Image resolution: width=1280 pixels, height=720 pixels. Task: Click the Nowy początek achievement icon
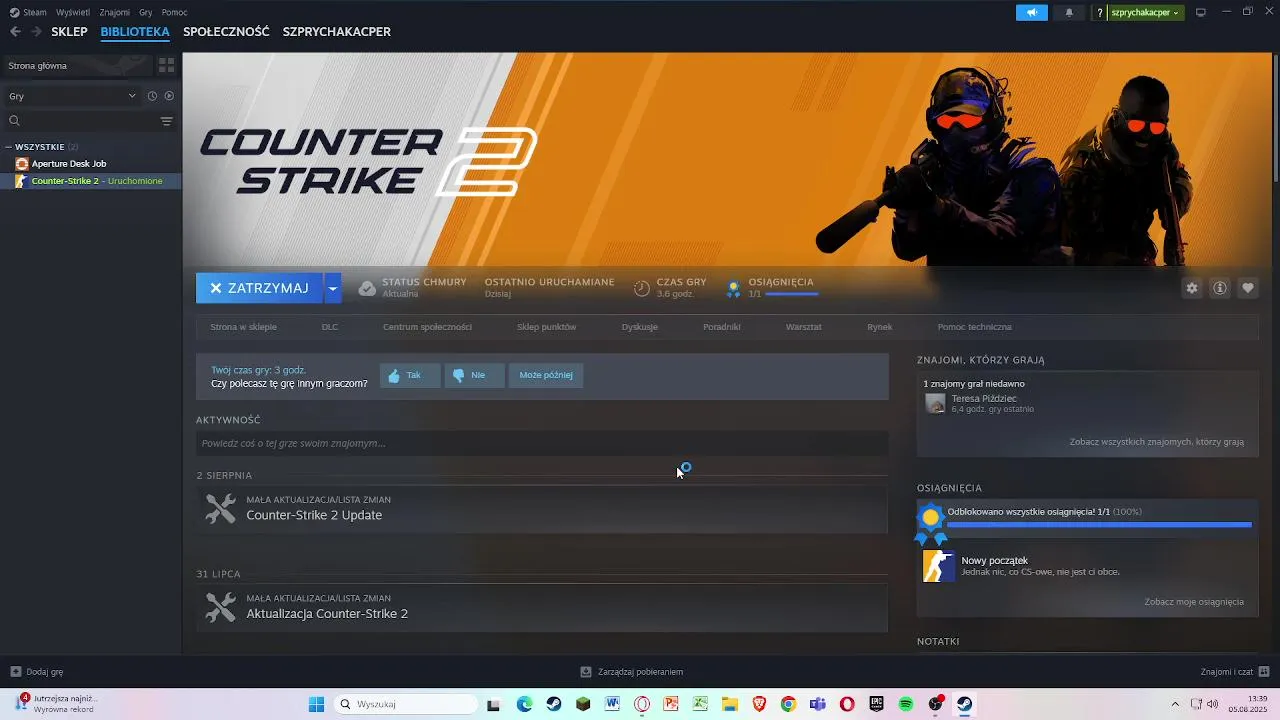click(938, 566)
